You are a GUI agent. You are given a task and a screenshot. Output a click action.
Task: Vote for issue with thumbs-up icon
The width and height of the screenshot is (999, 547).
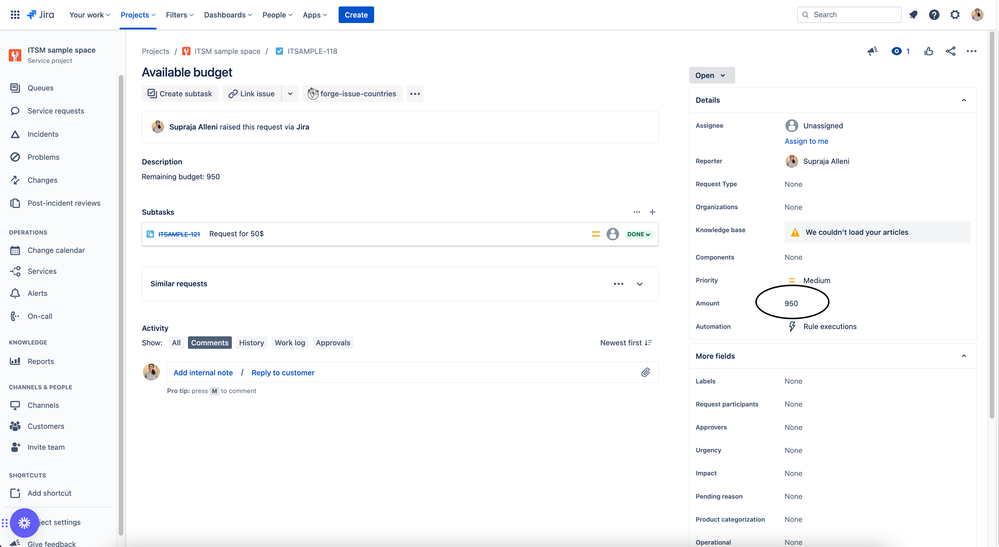click(929, 51)
